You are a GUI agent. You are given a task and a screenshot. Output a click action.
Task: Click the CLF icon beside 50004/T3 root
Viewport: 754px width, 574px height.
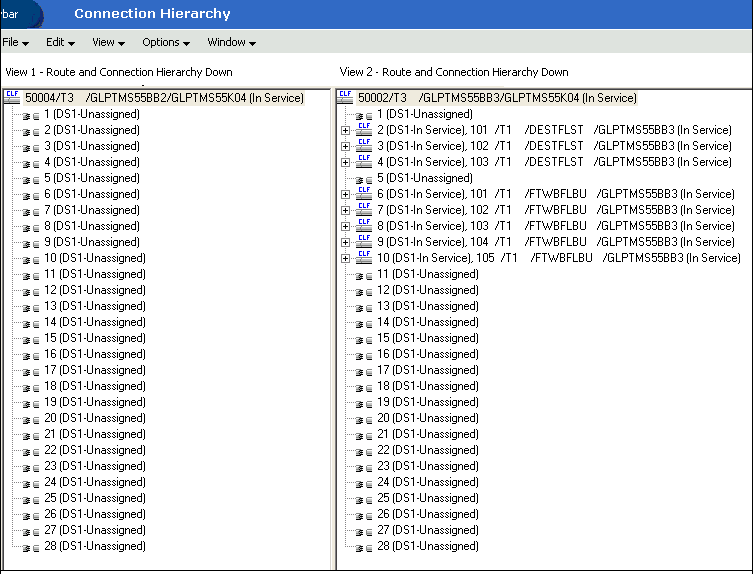coord(12,97)
